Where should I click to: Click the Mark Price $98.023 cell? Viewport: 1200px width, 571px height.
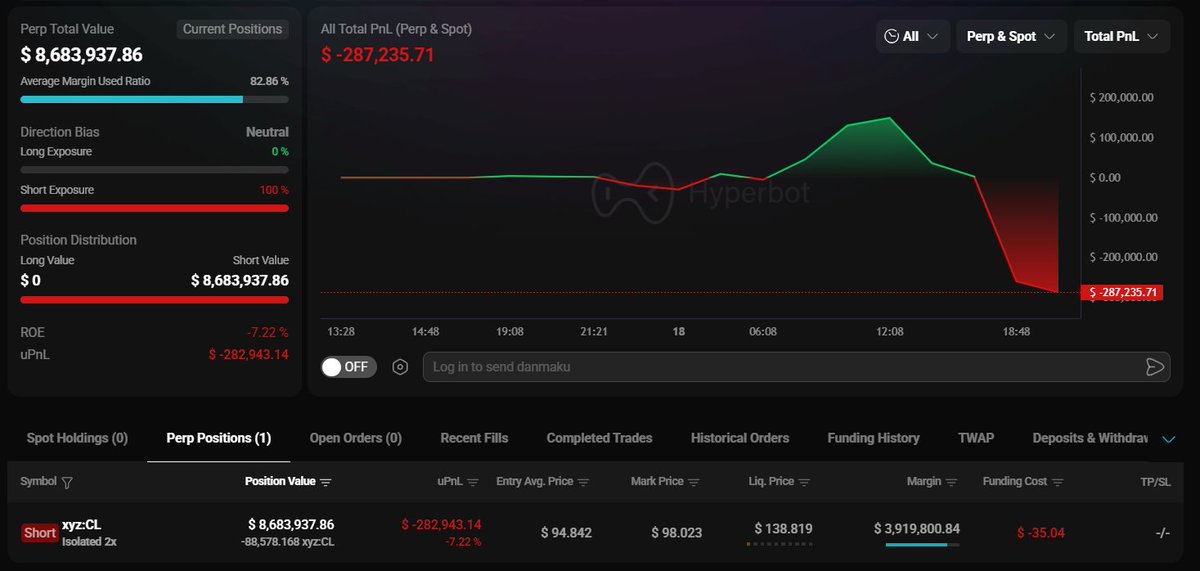click(x=677, y=533)
